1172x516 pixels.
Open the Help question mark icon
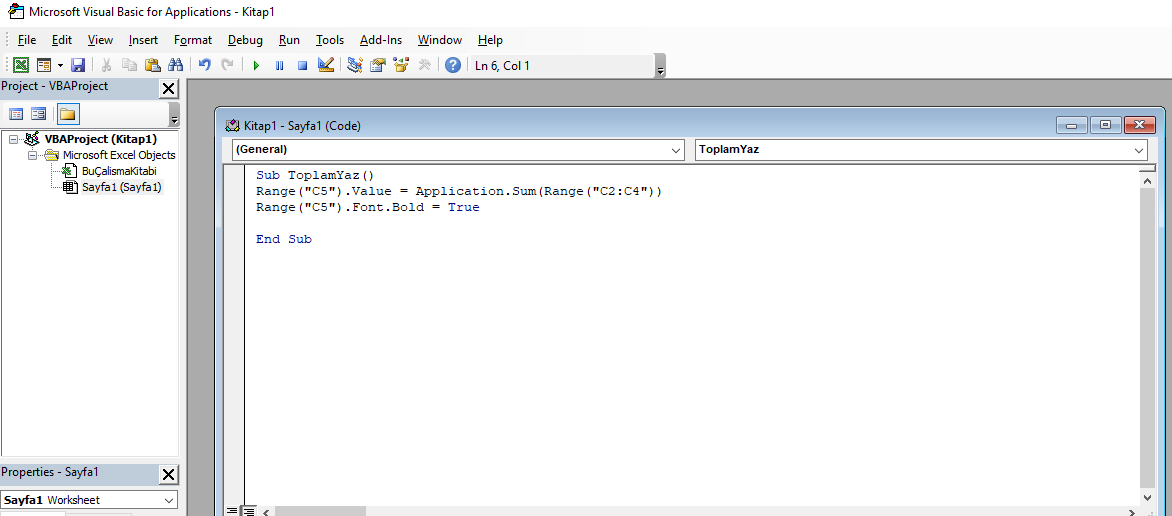452,65
